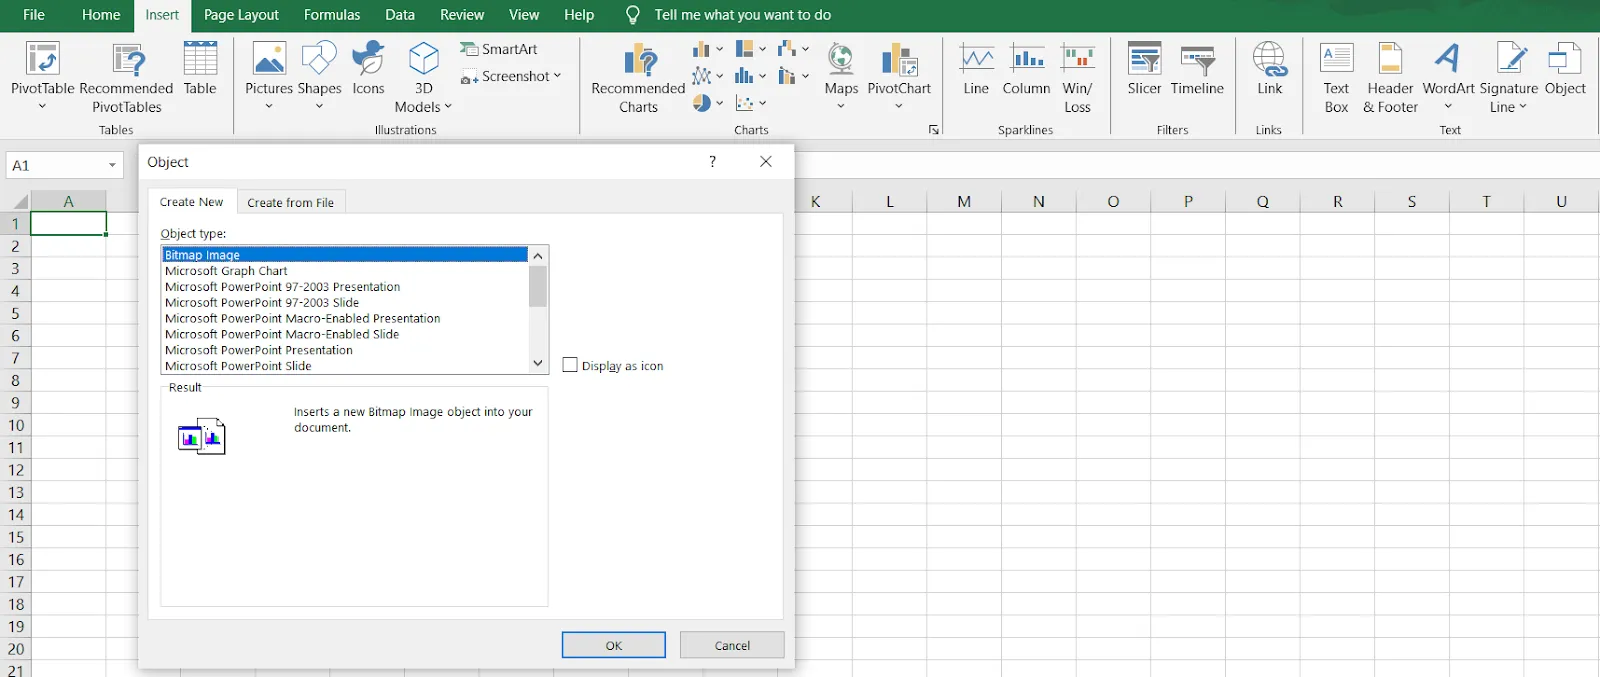Insert a hyperlink with Link
The width and height of the screenshot is (1600, 677).
click(x=1269, y=69)
